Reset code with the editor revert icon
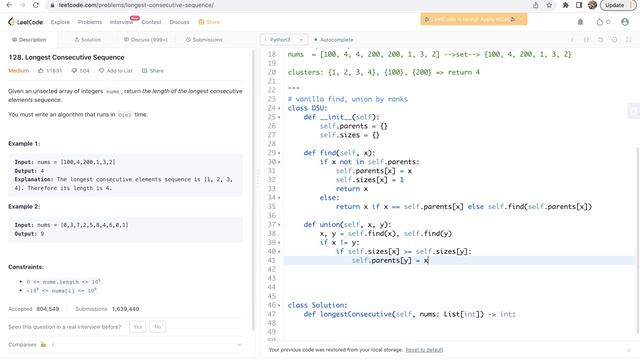 pos(600,40)
